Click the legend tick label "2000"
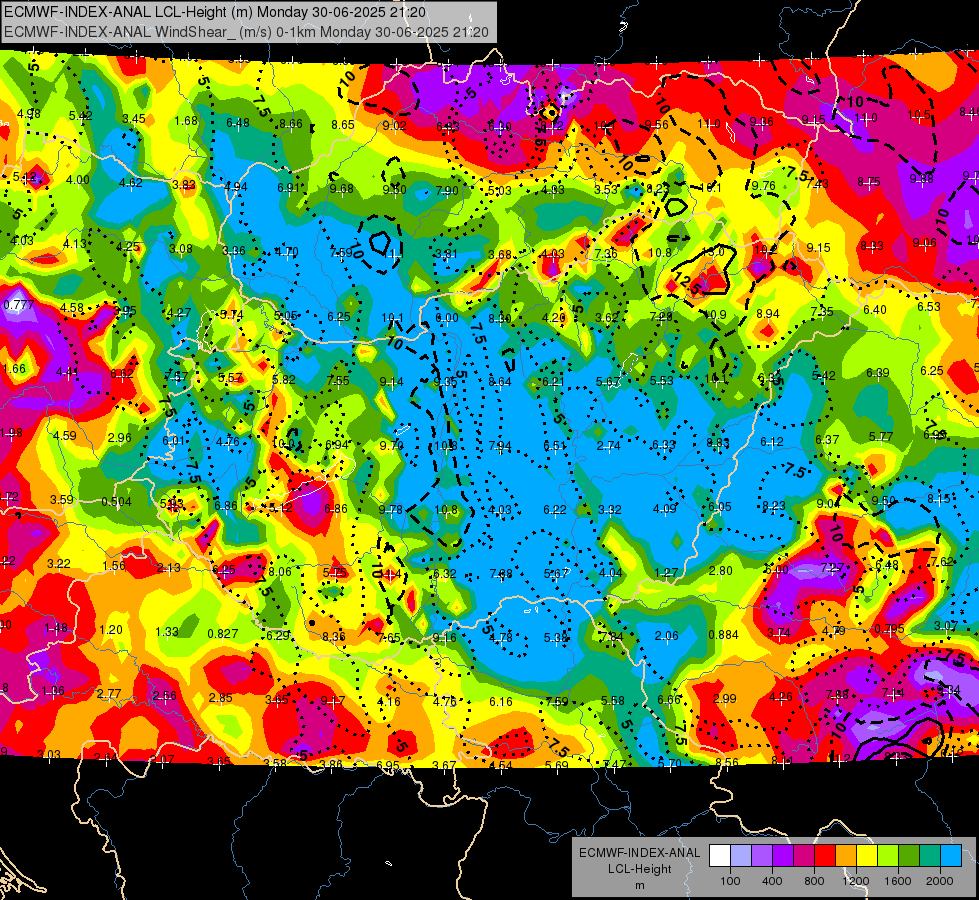Image resolution: width=979 pixels, height=900 pixels. [x=940, y=881]
